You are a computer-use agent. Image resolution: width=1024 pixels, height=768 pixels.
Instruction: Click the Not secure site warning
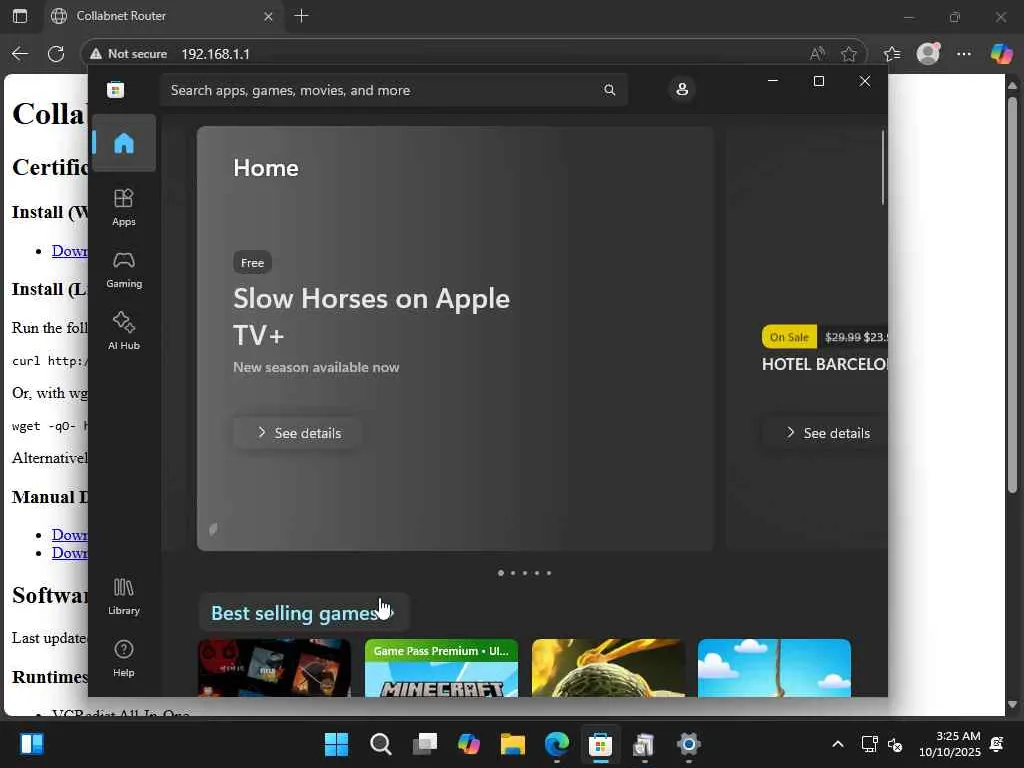point(129,54)
